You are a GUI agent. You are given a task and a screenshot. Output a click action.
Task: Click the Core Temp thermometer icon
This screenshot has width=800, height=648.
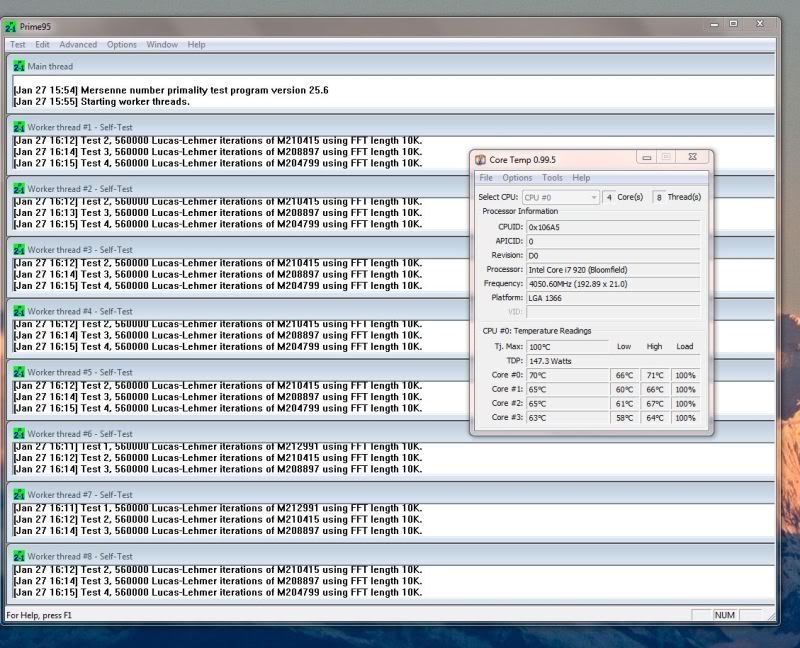pos(480,159)
